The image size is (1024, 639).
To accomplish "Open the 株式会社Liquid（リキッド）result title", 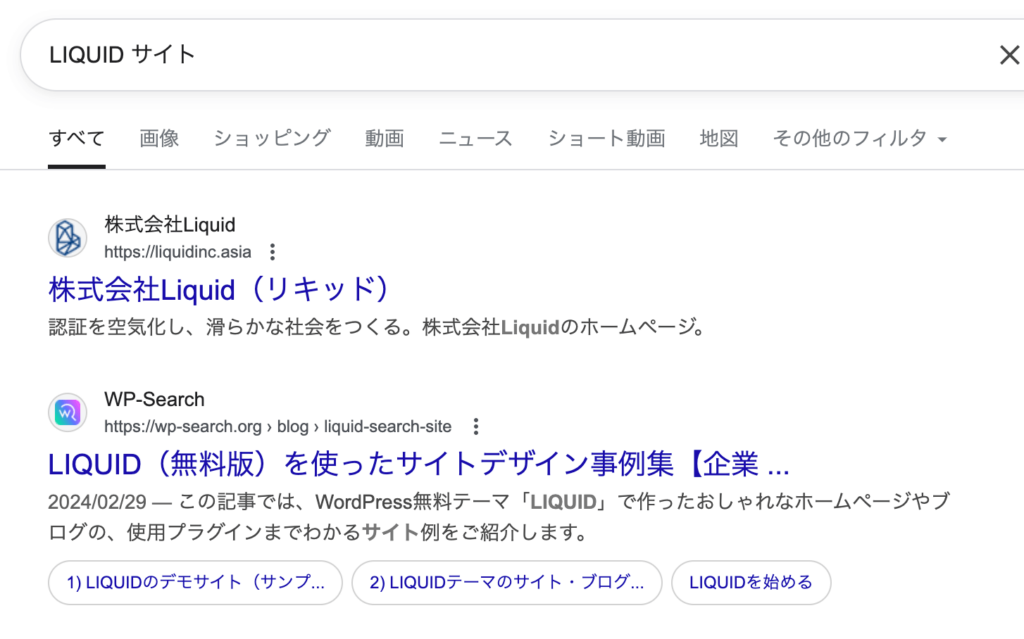I will [219, 289].
